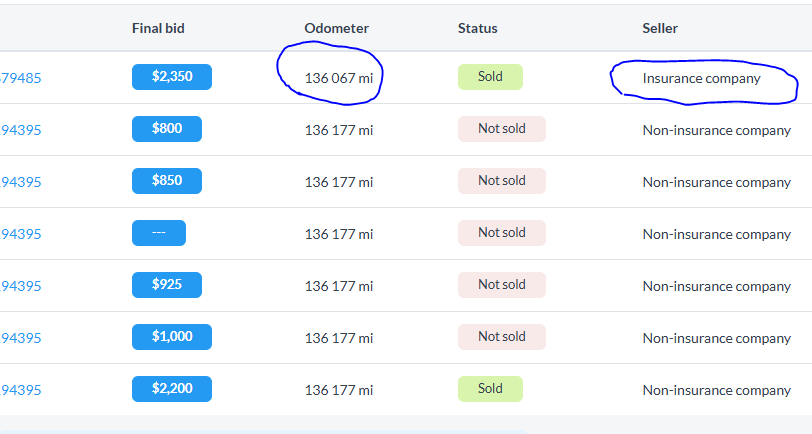The height and width of the screenshot is (434, 812).
Task: Select the Not sold badge beside the $925 bid
Action: tap(501, 285)
